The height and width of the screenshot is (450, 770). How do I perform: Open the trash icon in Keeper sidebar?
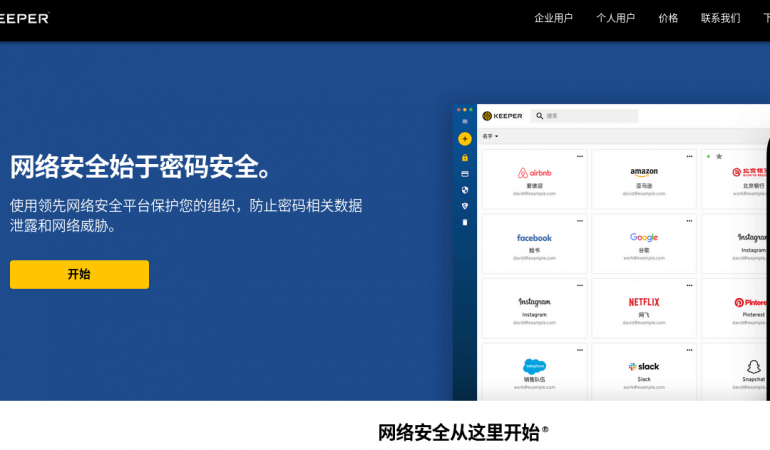point(464,222)
